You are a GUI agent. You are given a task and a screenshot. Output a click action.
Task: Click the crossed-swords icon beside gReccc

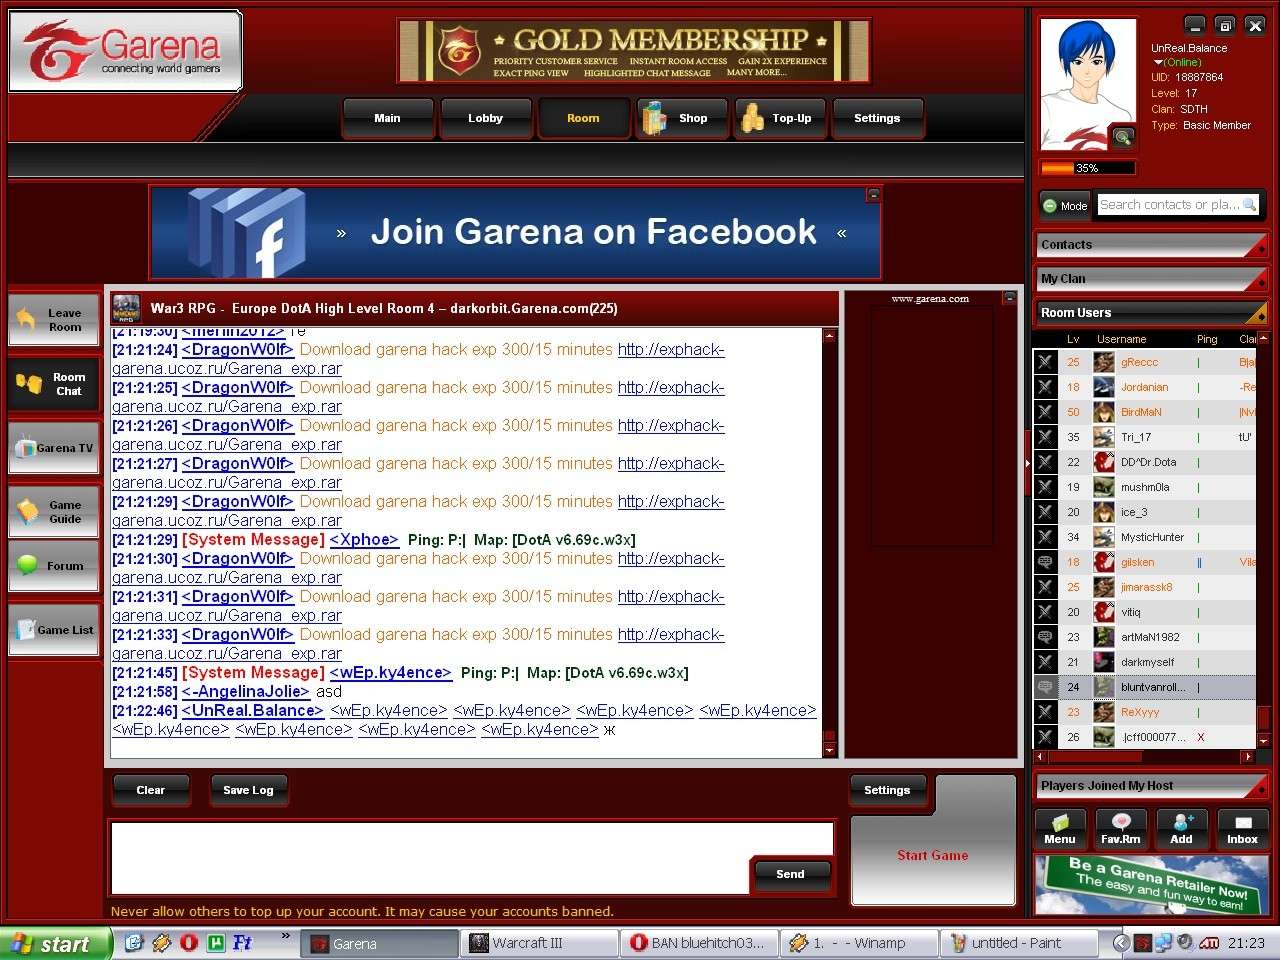pyautogui.click(x=1045, y=362)
